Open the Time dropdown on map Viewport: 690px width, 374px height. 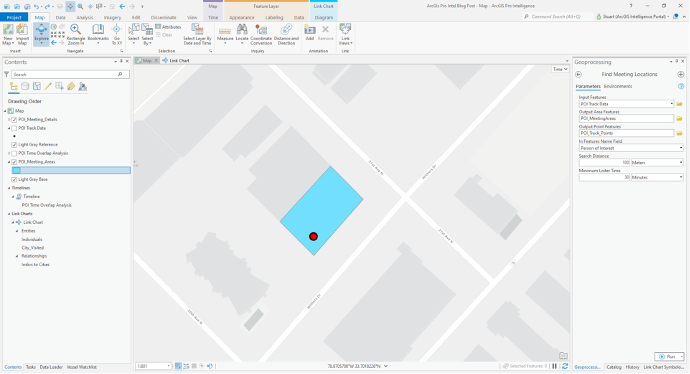pos(560,69)
